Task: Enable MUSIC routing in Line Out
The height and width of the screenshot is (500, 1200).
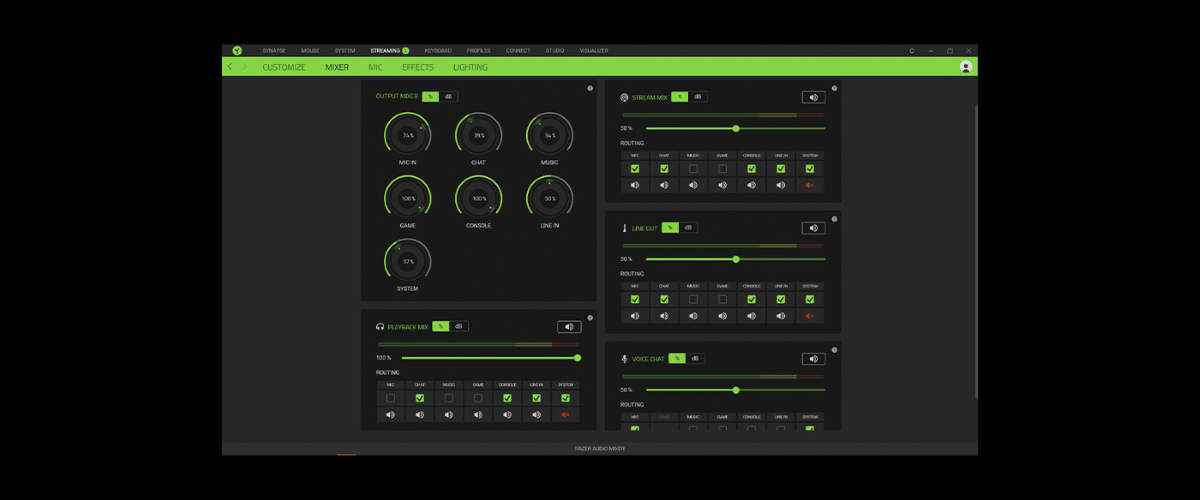Action: [x=693, y=299]
